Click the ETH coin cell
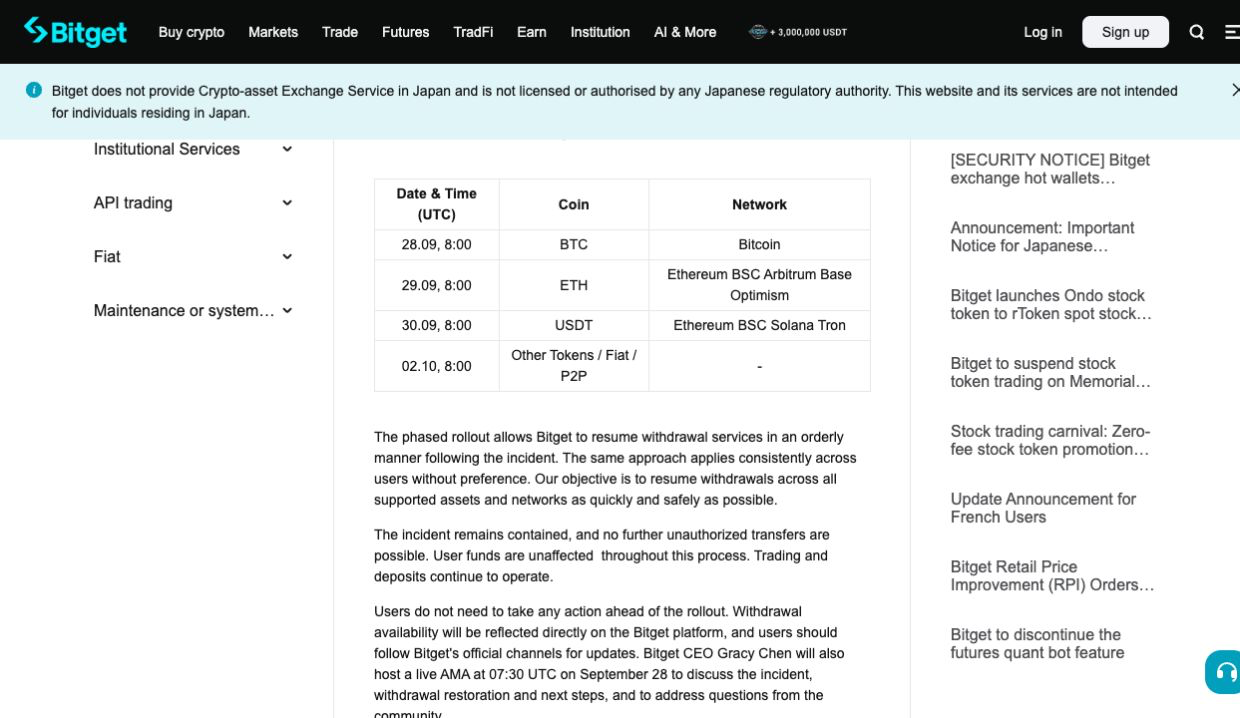The image size is (1240, 718). coord(574,285)
